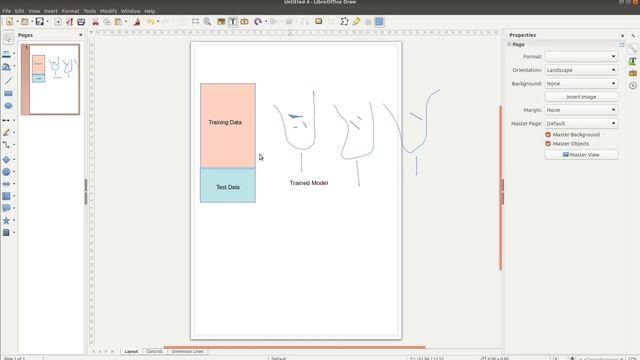Viewport: 640px width, 360px height.
Task: Click the Rotate toolbar icon
Action: click(x=258, y=22)
